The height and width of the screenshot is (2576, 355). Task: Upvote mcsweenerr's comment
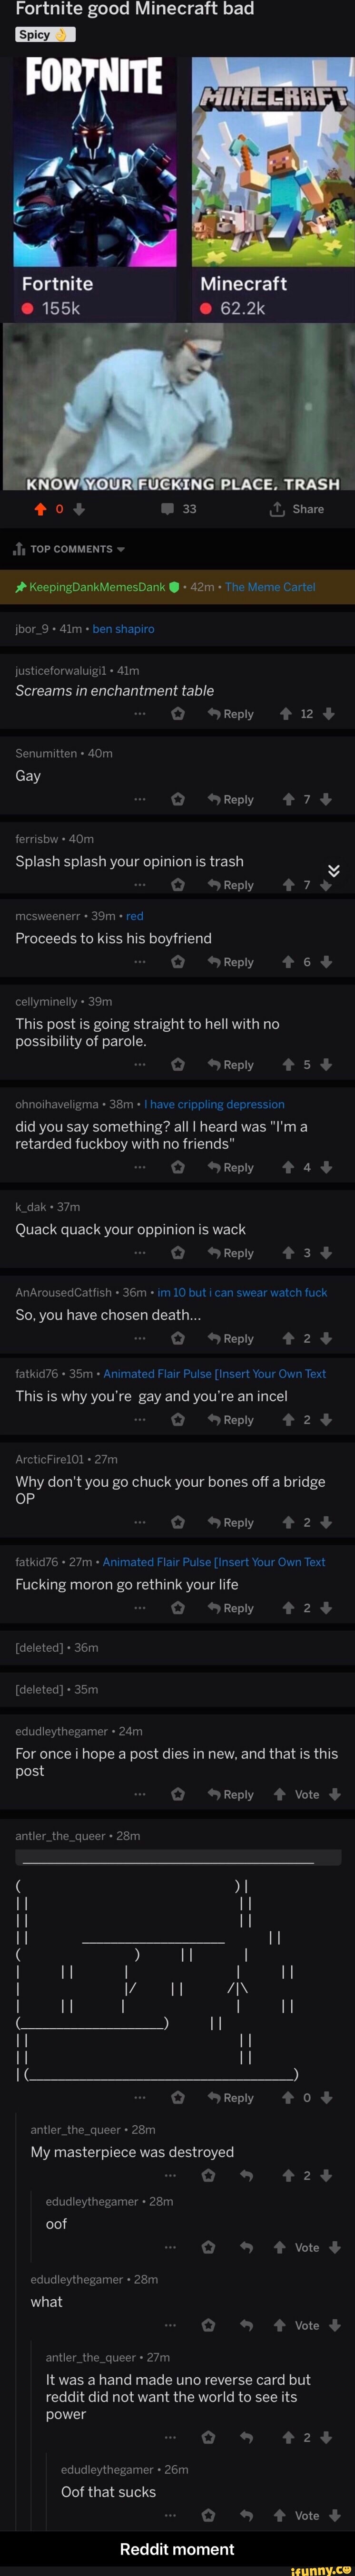287,962
